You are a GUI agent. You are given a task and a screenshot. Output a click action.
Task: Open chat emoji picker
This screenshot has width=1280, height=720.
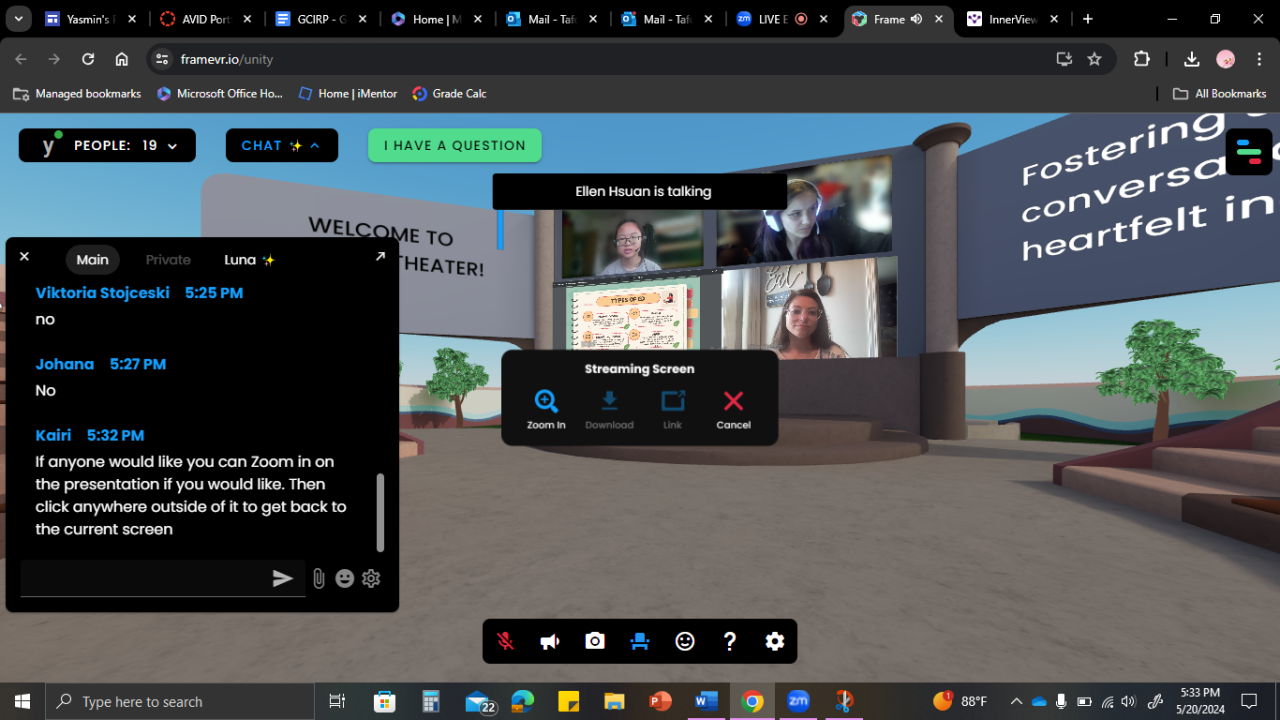point(345,578)
